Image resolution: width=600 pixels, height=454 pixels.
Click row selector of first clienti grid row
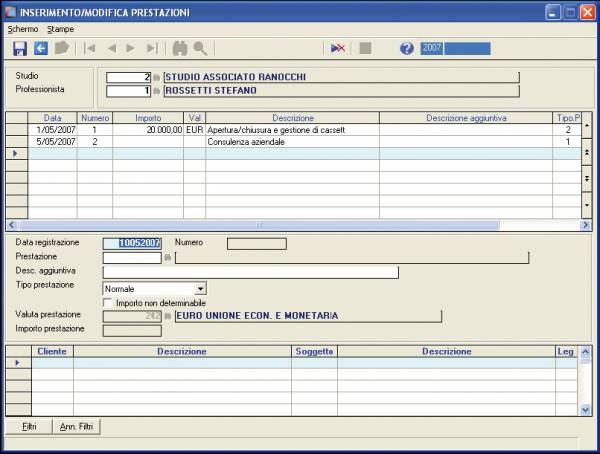tap(18, 363)
